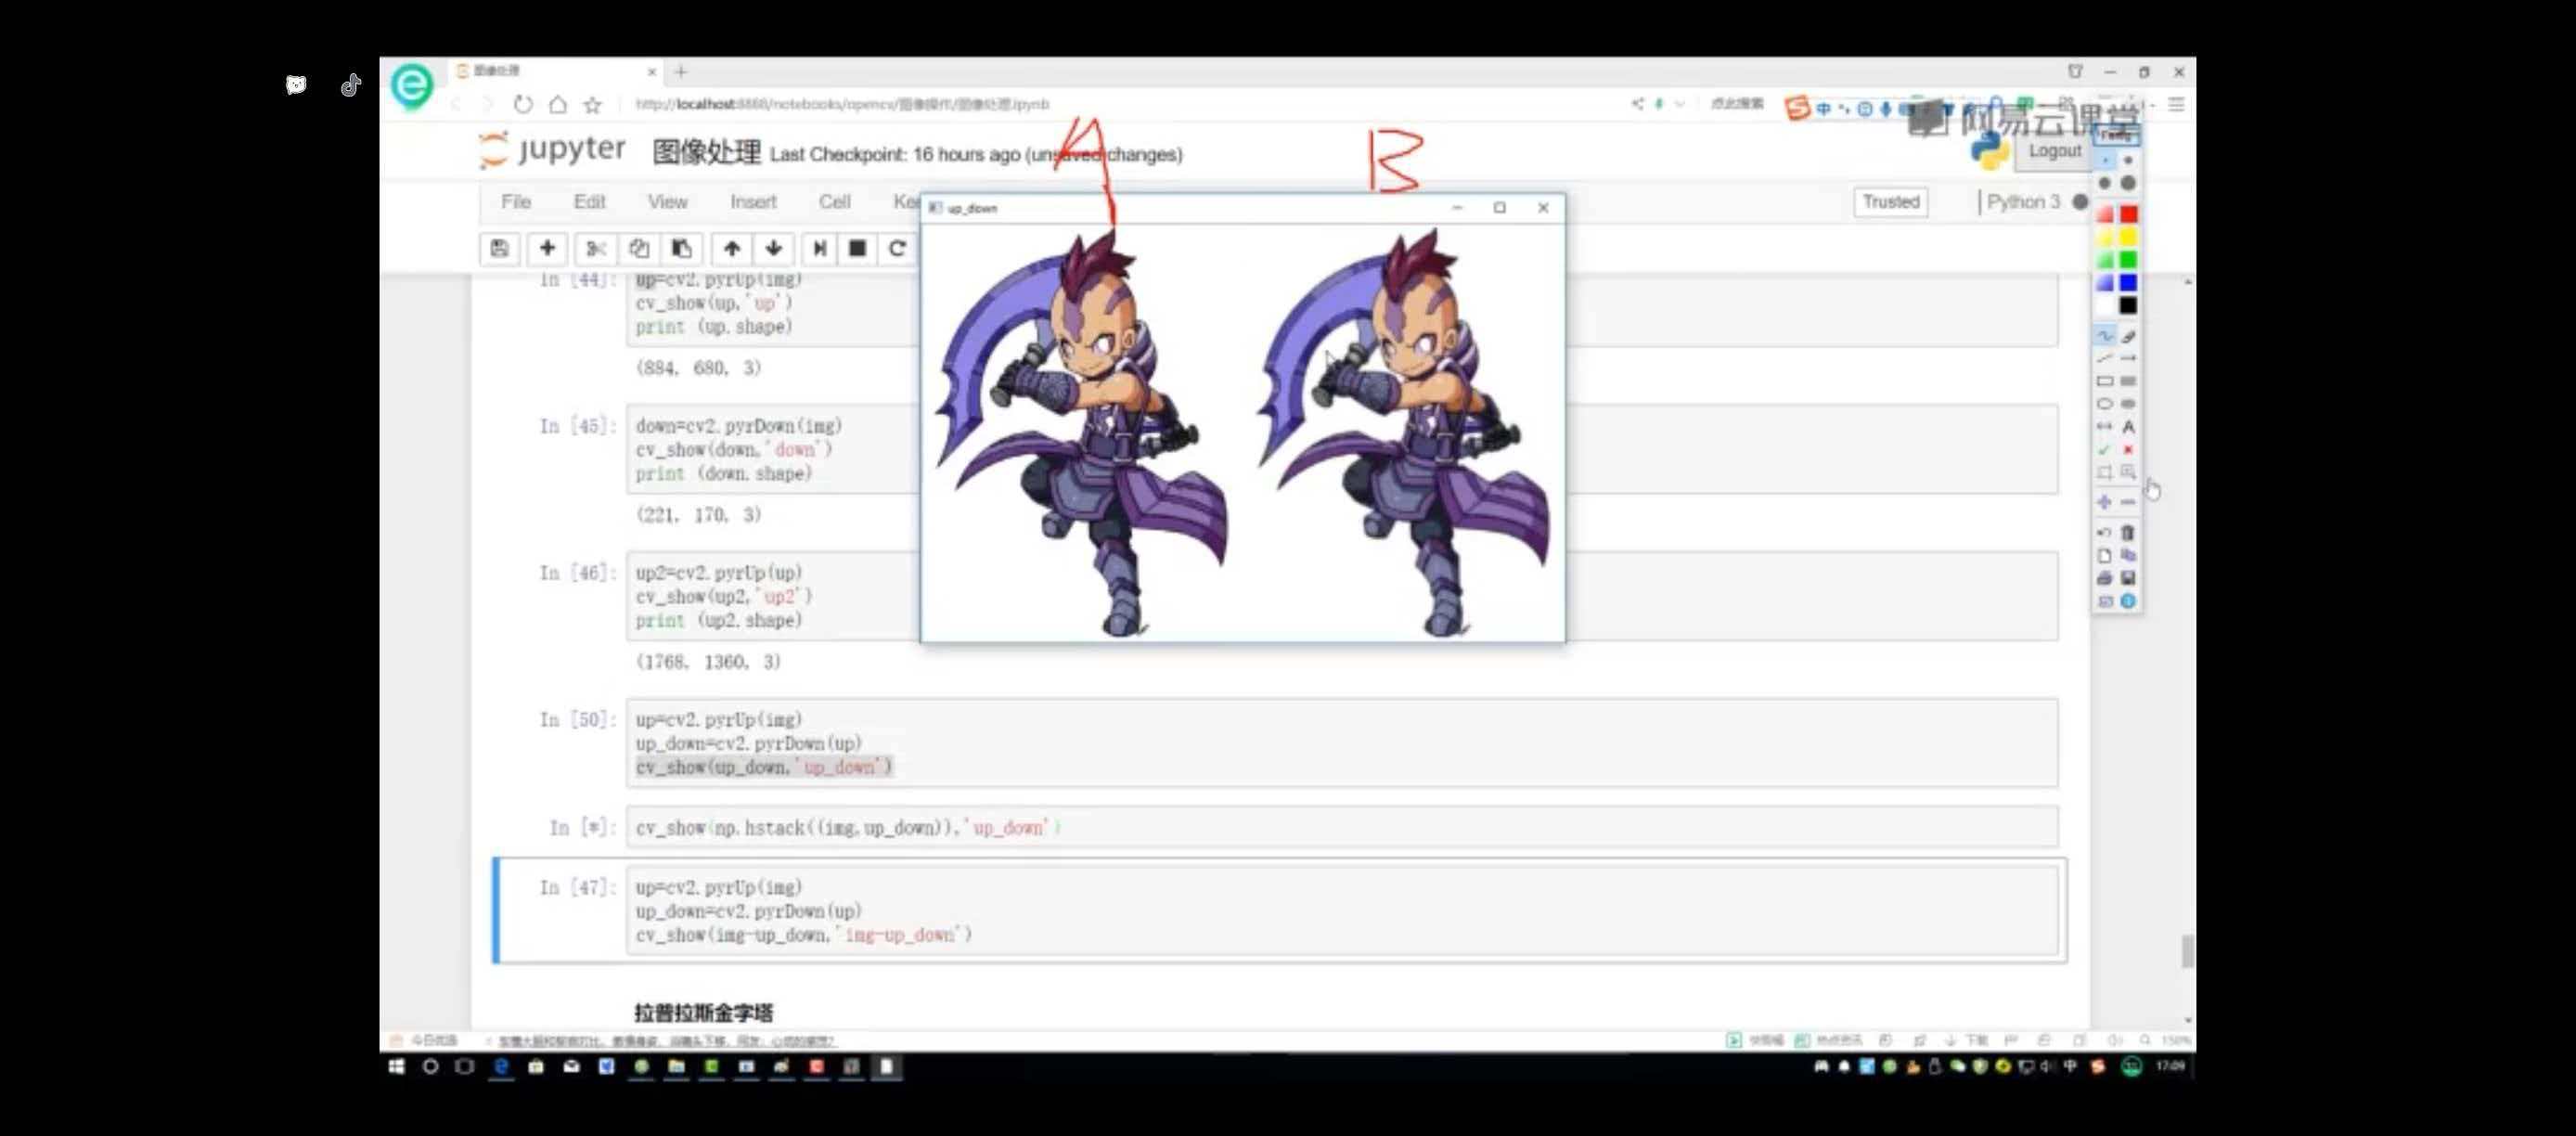Click the undo arrow in drawing palette
Image resolution: width=2576 pixels, height=1136 pixels.
click(2105, 532)
